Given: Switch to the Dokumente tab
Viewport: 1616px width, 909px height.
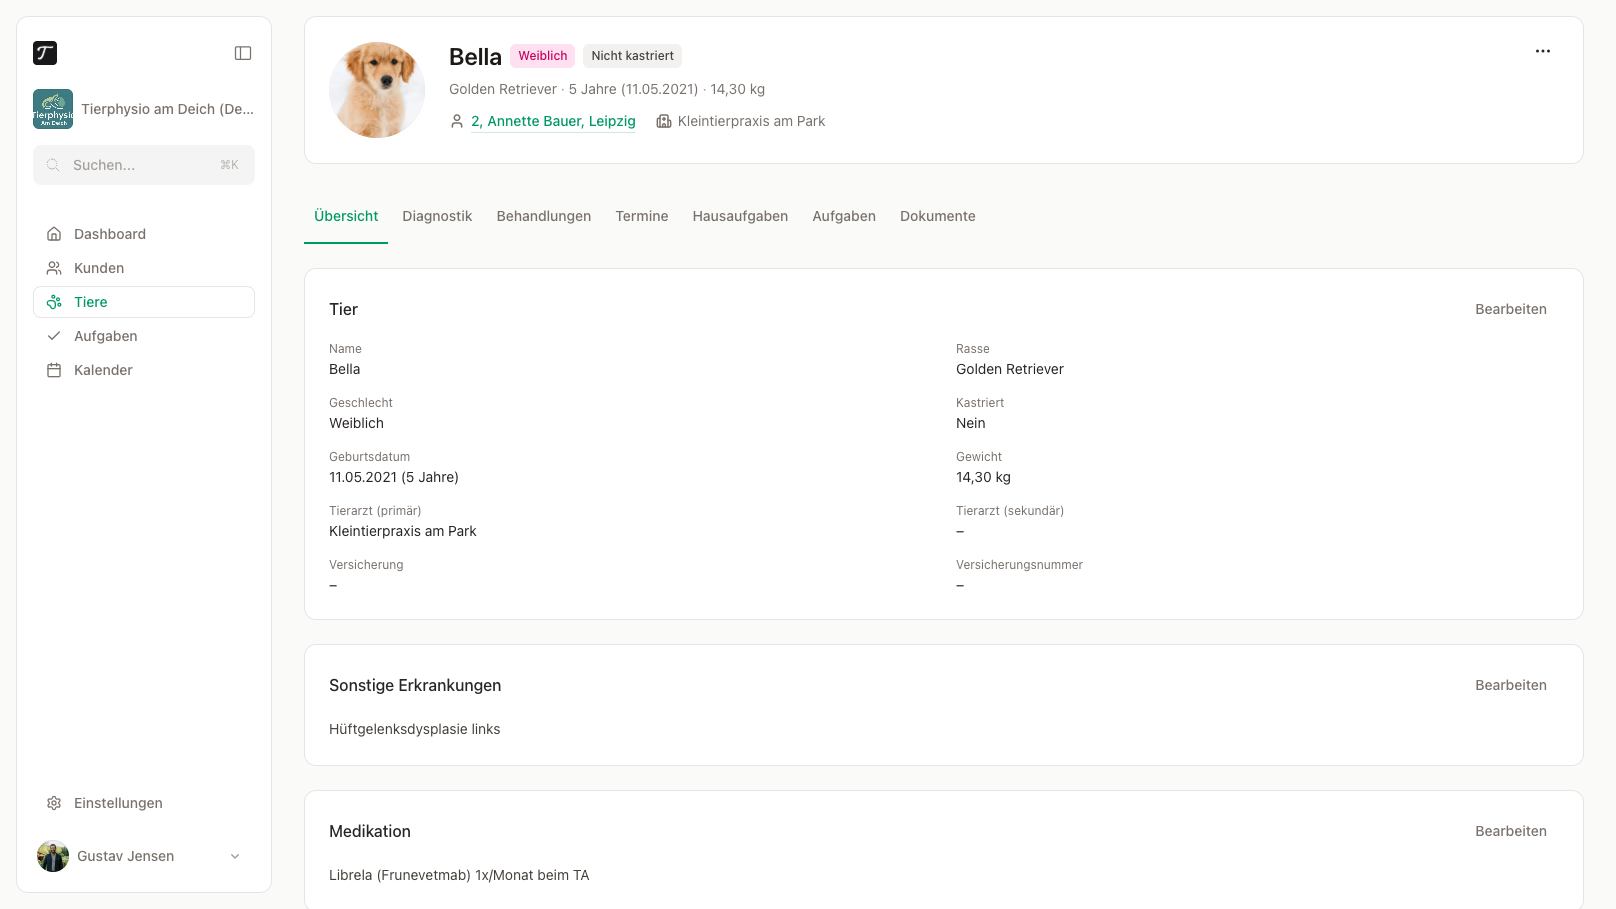Looking at the screenshot, I should click(938, 216).
